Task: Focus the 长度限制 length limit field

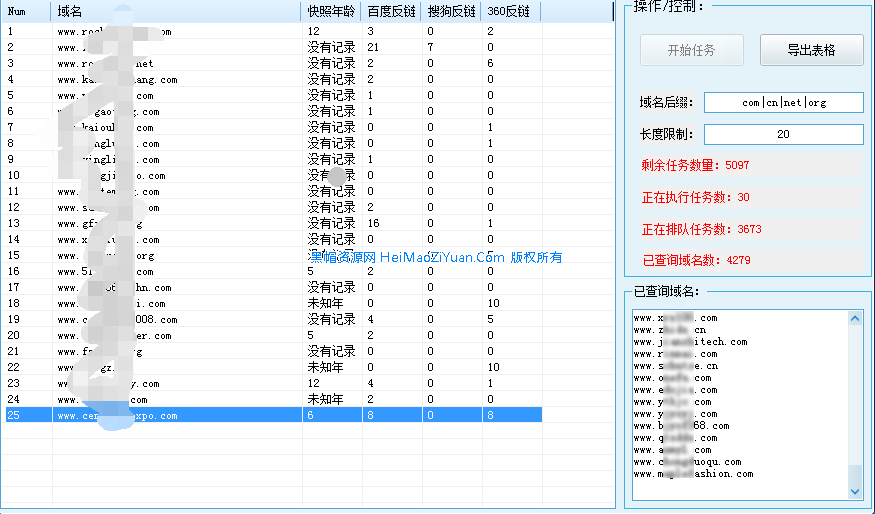Action: [783, 134]
